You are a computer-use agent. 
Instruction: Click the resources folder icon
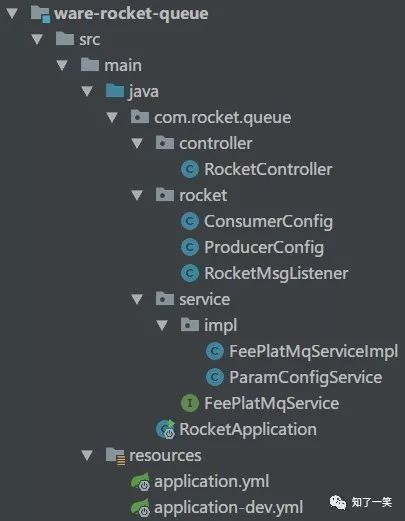point(115,456)
